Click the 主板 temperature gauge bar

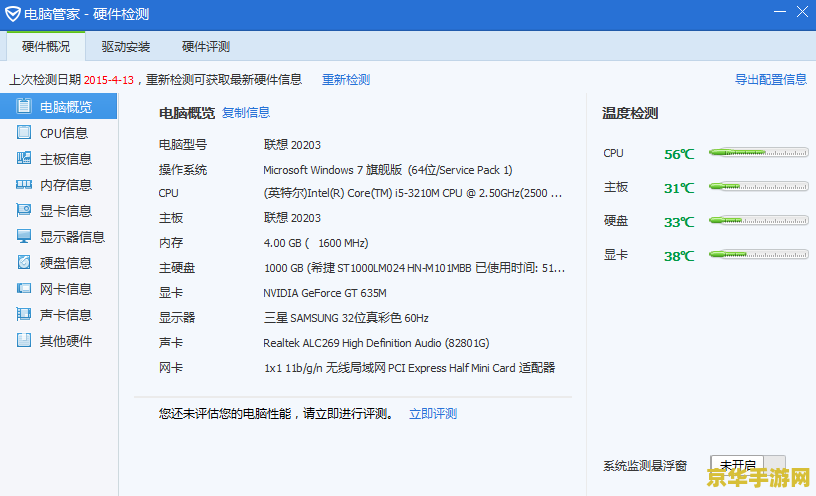[759, 186]
